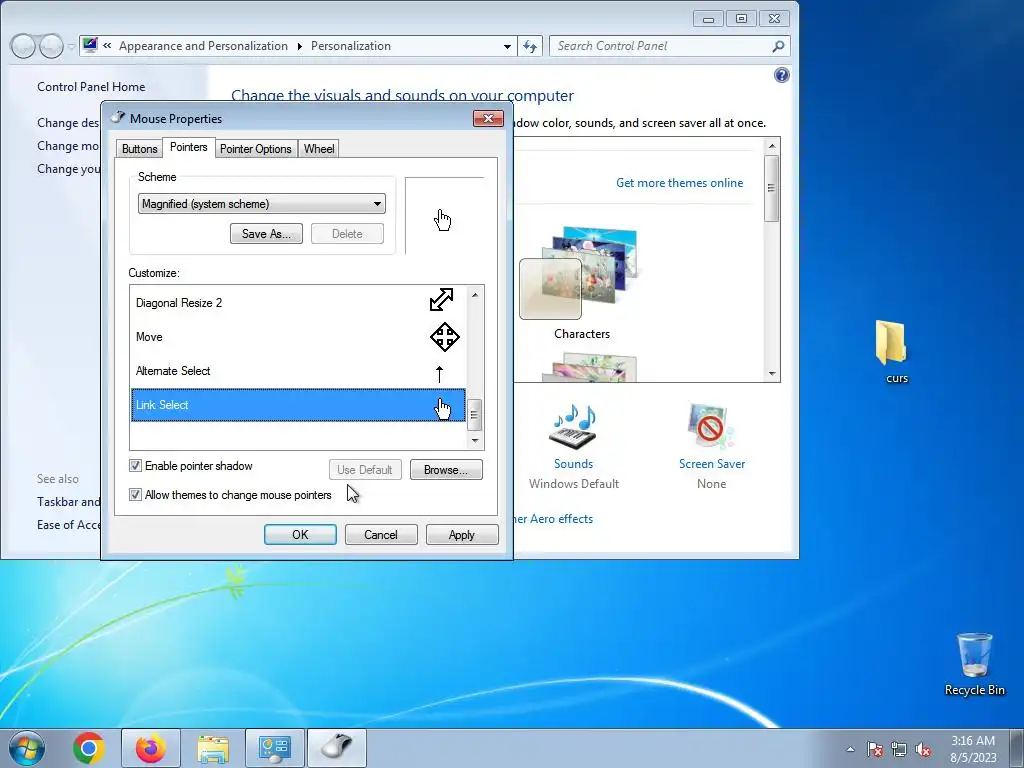The width and height of the screenshot is (1024, 768).
Task: Select the Recycle Bin desktop icon
Action: [974, 664]
